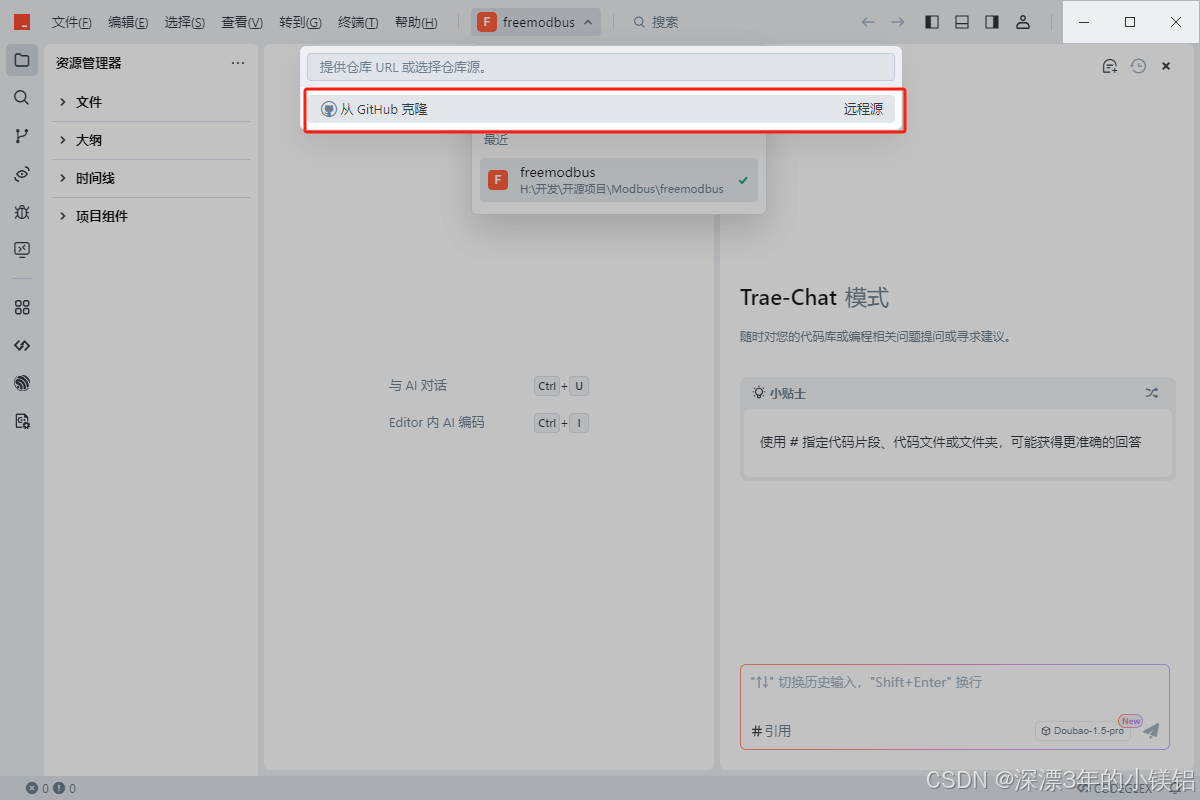Screen dimensions: 1200x800
Task: Click the #引用 reference button
Action: tap(771, 731)
